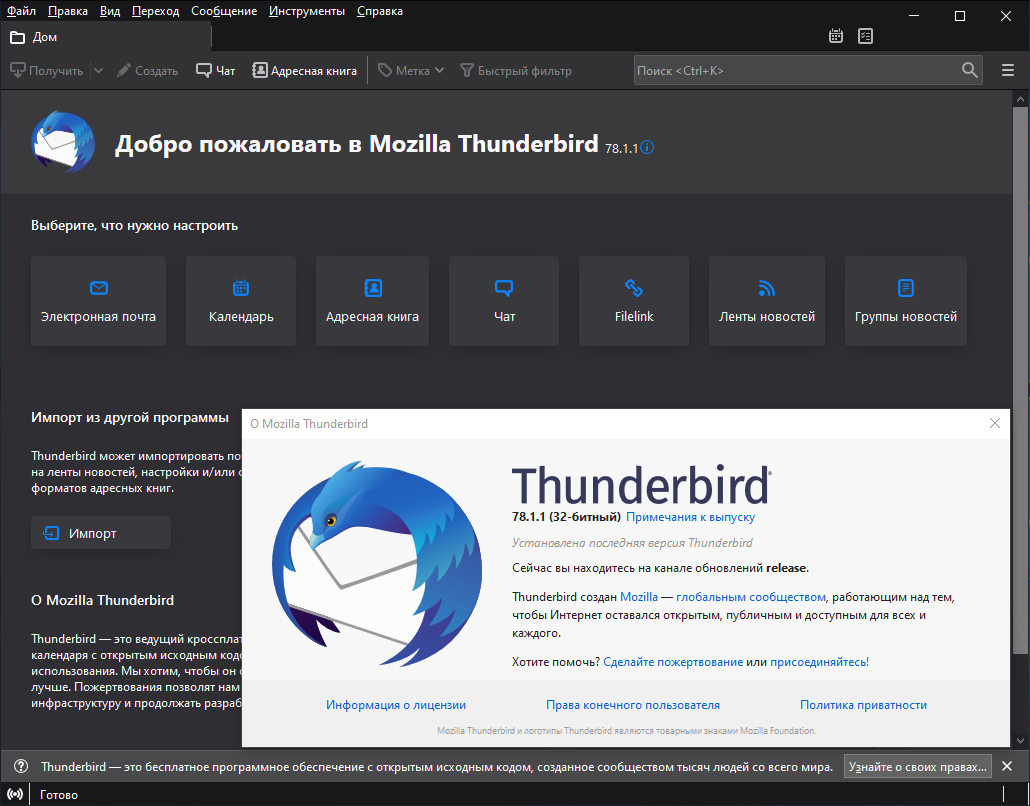Click the присоединяйтесь! link
The width and height of the screenshot is (1030, 806).
(819, 661)
